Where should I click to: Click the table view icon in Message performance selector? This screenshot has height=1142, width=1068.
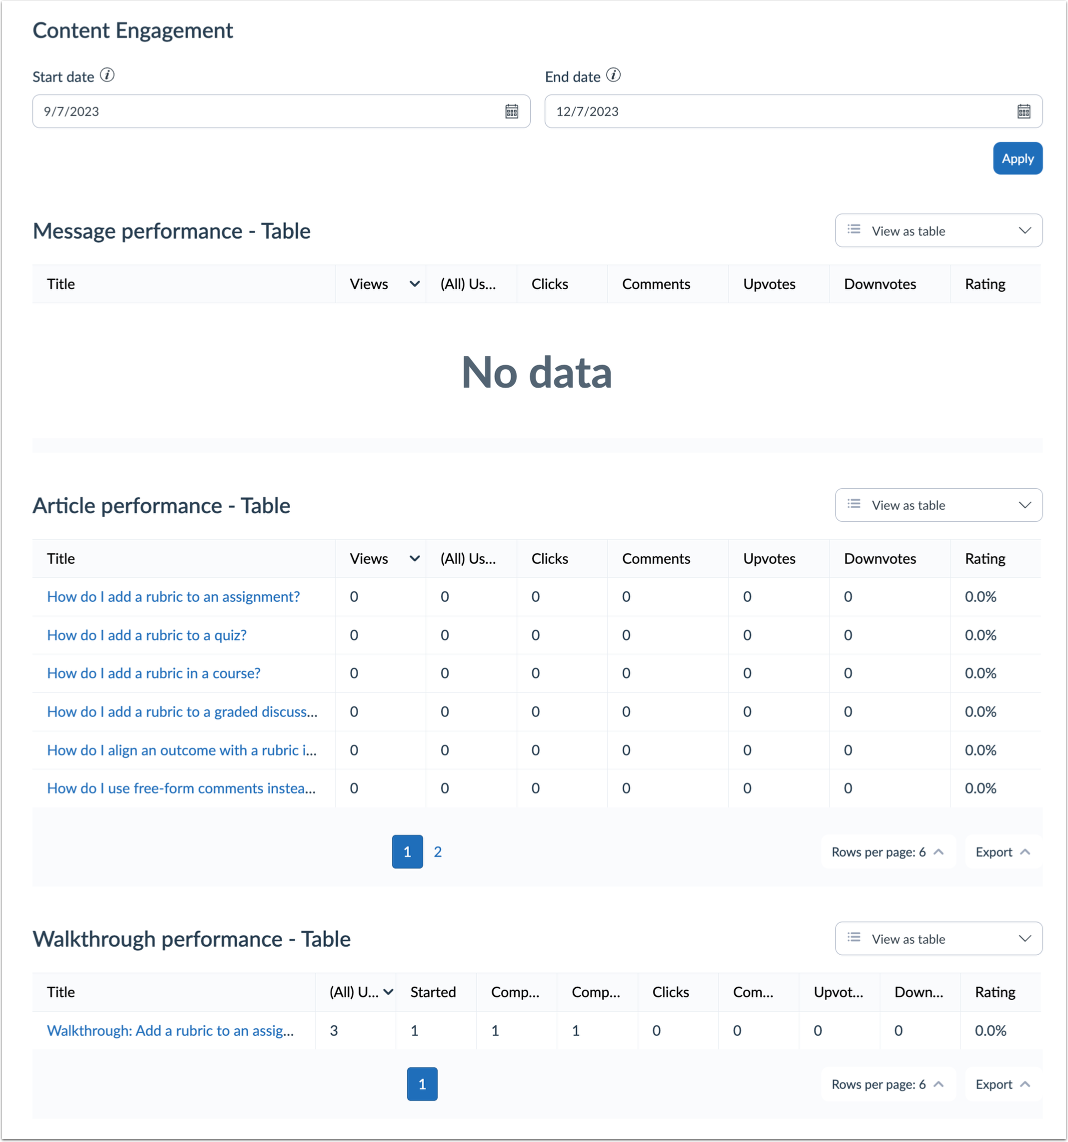click(x=855, y=230)
